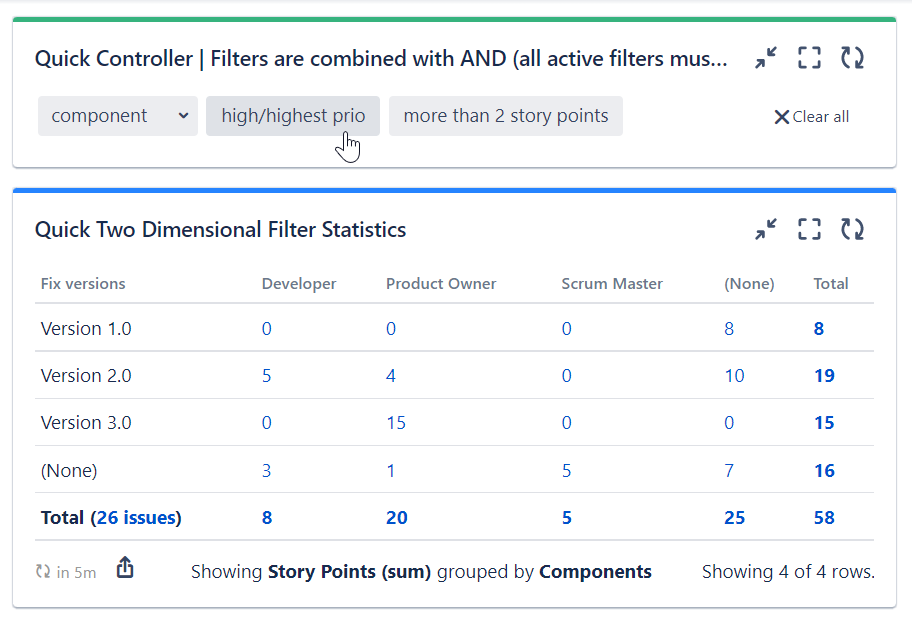Deactivate the high/highest prio quick filter
The width and height of the screenshot is (912, 621).
click(x=292, y=116)
